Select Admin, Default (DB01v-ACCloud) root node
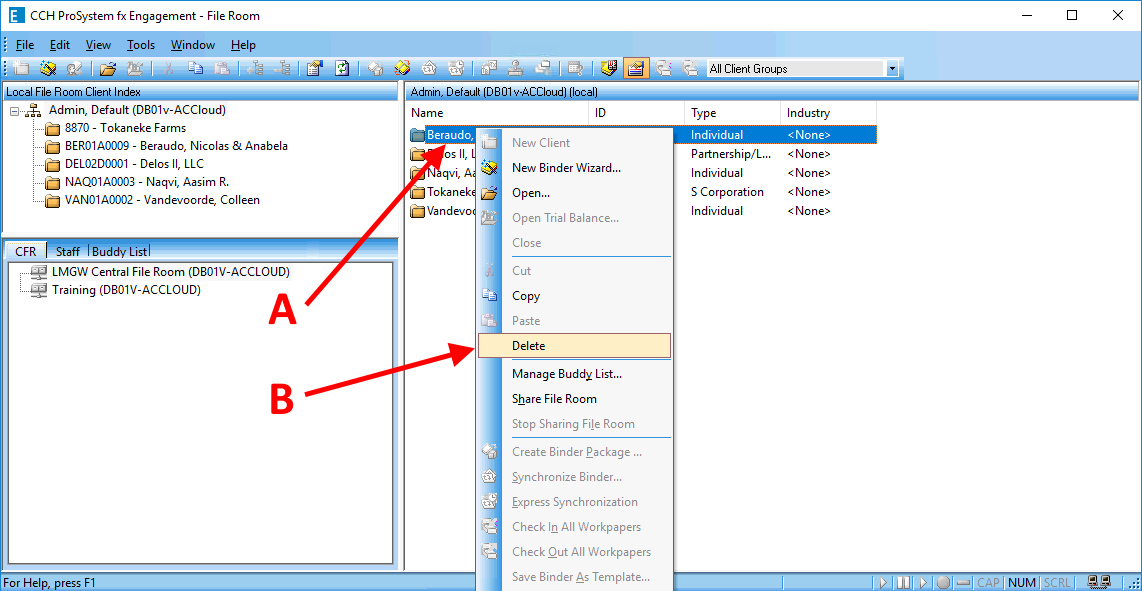 [x=137, y=110]
